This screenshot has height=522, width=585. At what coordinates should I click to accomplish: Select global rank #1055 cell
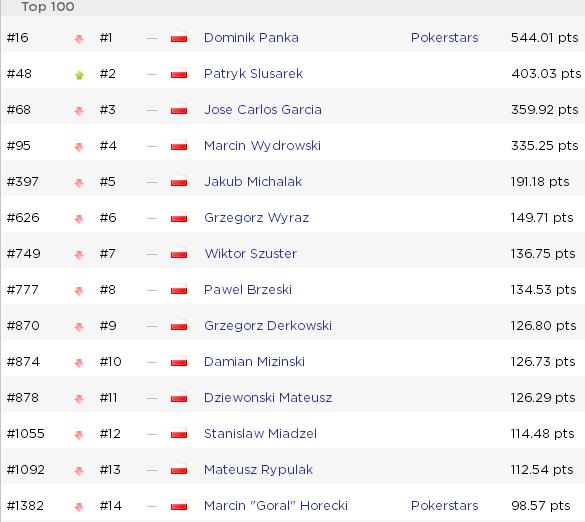[x=26, y=434]
